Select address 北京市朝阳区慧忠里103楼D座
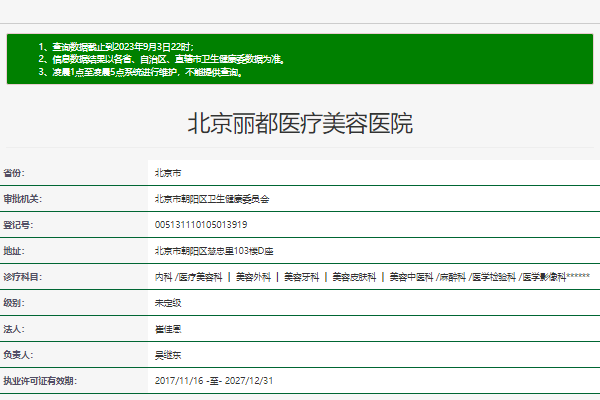This screenshot has width=600, height=400. click(x=214, y=251)
